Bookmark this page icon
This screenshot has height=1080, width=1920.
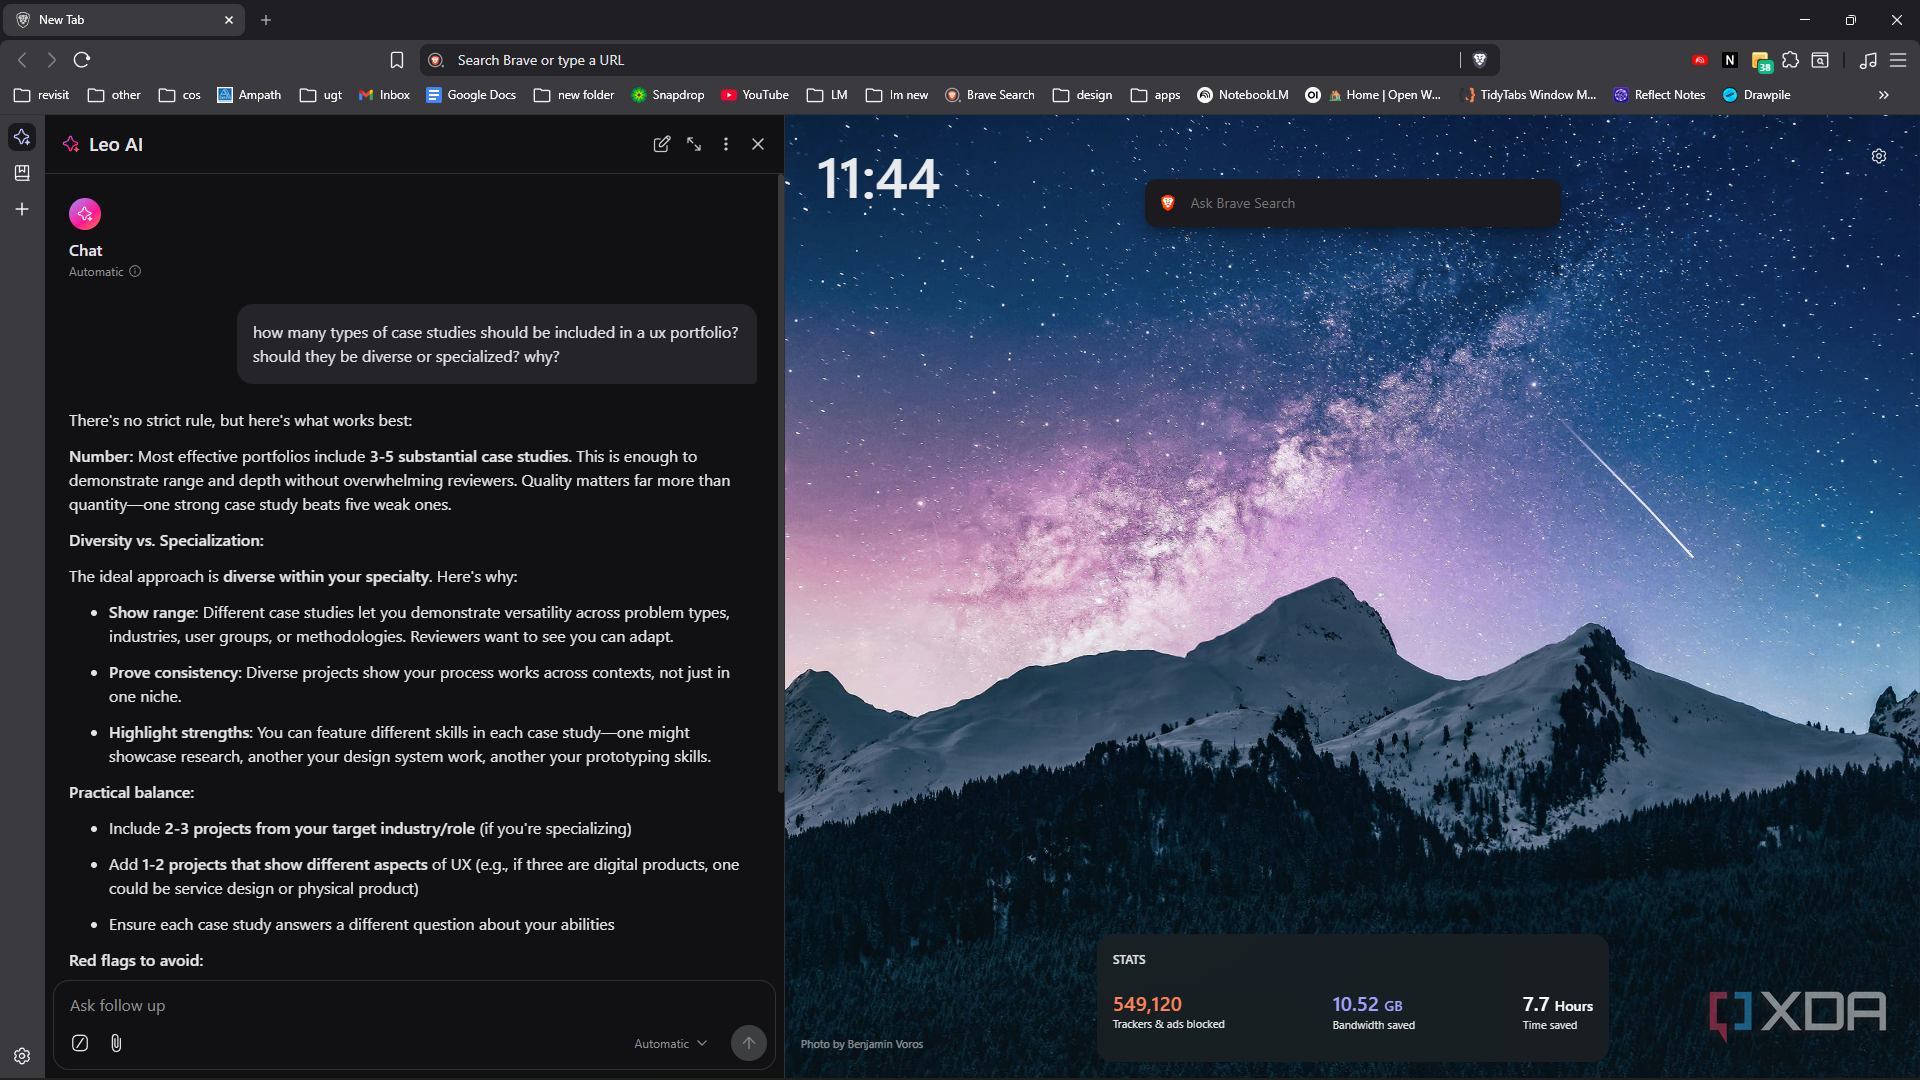point(397,60)
